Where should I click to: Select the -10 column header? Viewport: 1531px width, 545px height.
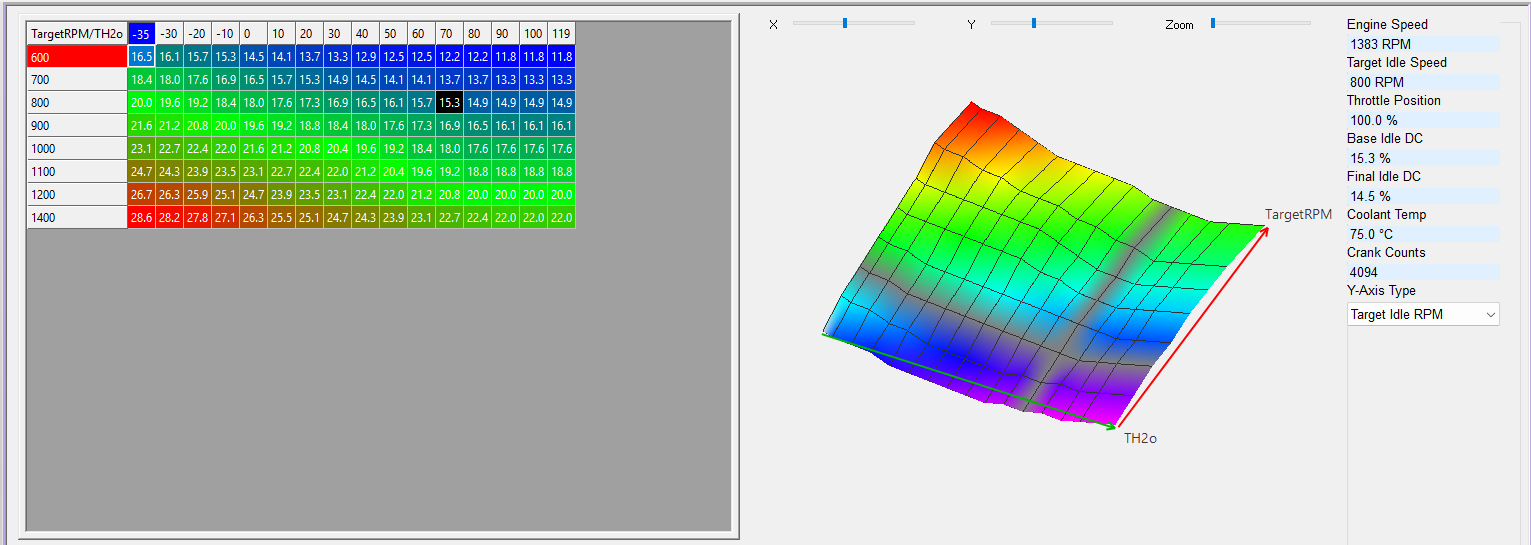click(225, 33)
